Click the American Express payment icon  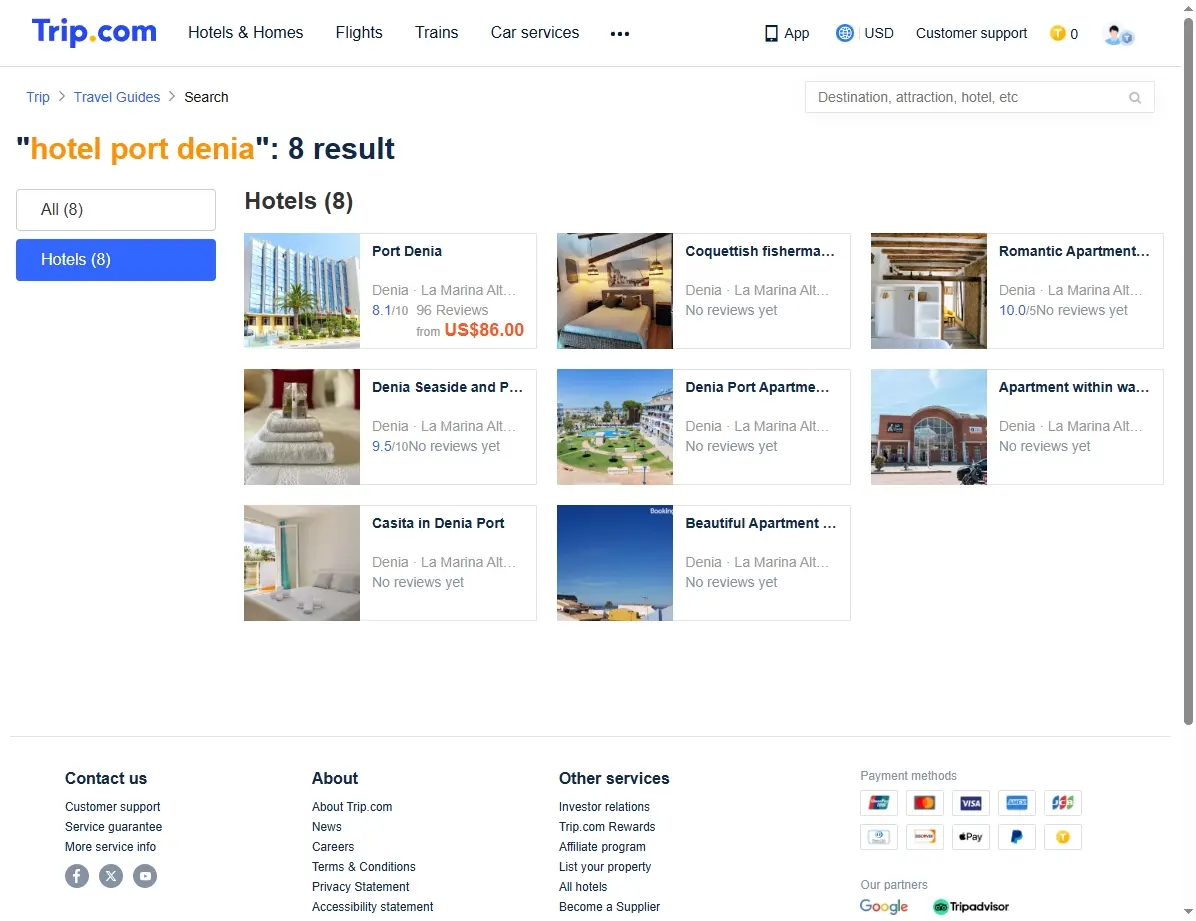pos(1017,803)
